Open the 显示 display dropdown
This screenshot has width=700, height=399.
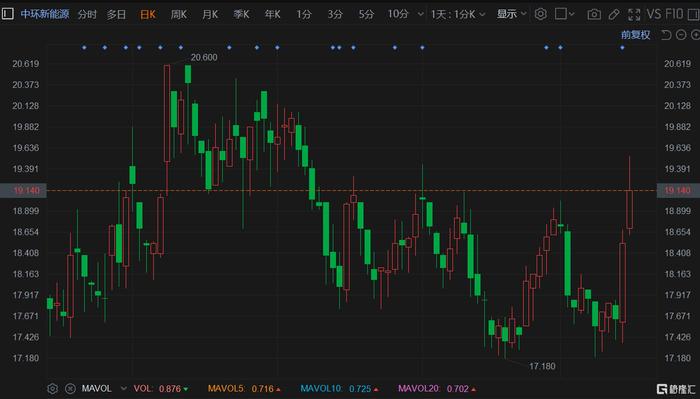512,14
